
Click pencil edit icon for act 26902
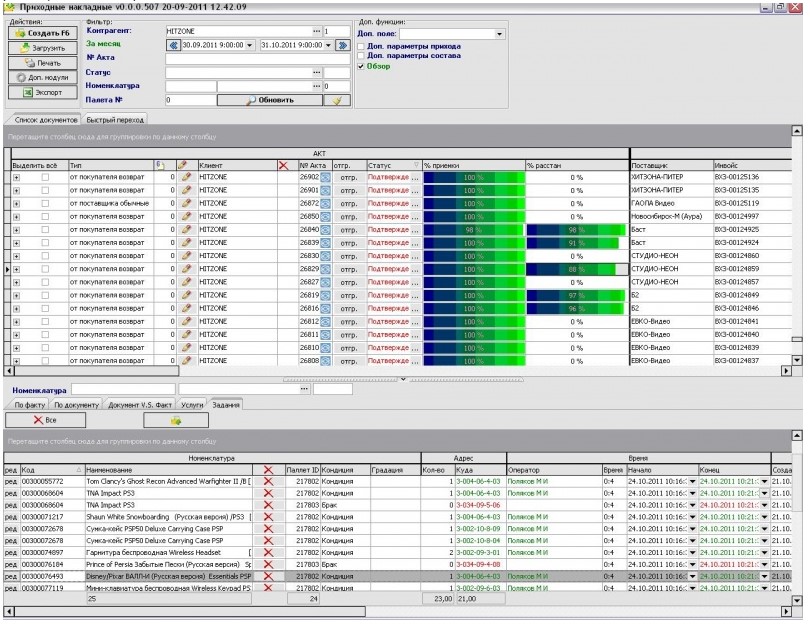(x=184, y=176)
